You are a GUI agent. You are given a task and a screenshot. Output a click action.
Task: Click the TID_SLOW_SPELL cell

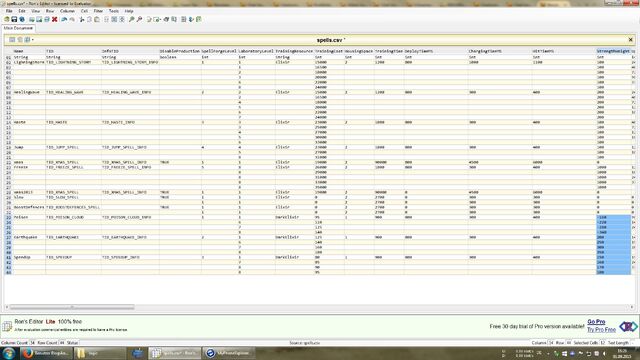[73, 197]
